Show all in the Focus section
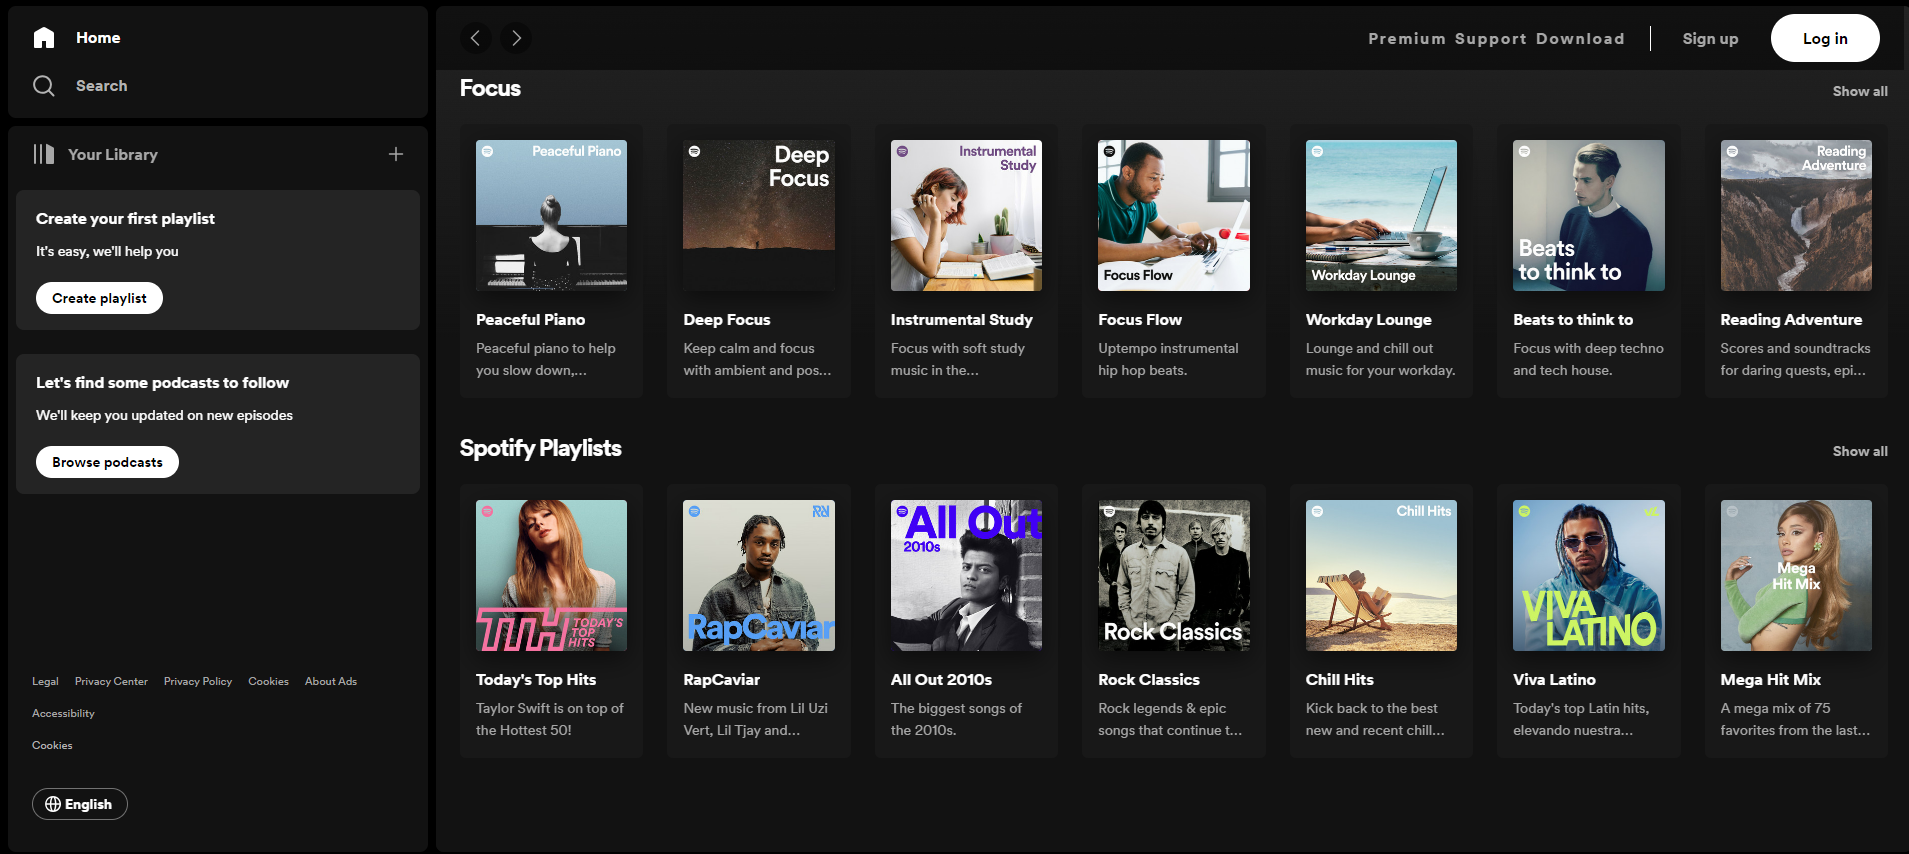The height and width of the screenshot is (854, 1909). pyautogui.click(x=1860, y=91)
